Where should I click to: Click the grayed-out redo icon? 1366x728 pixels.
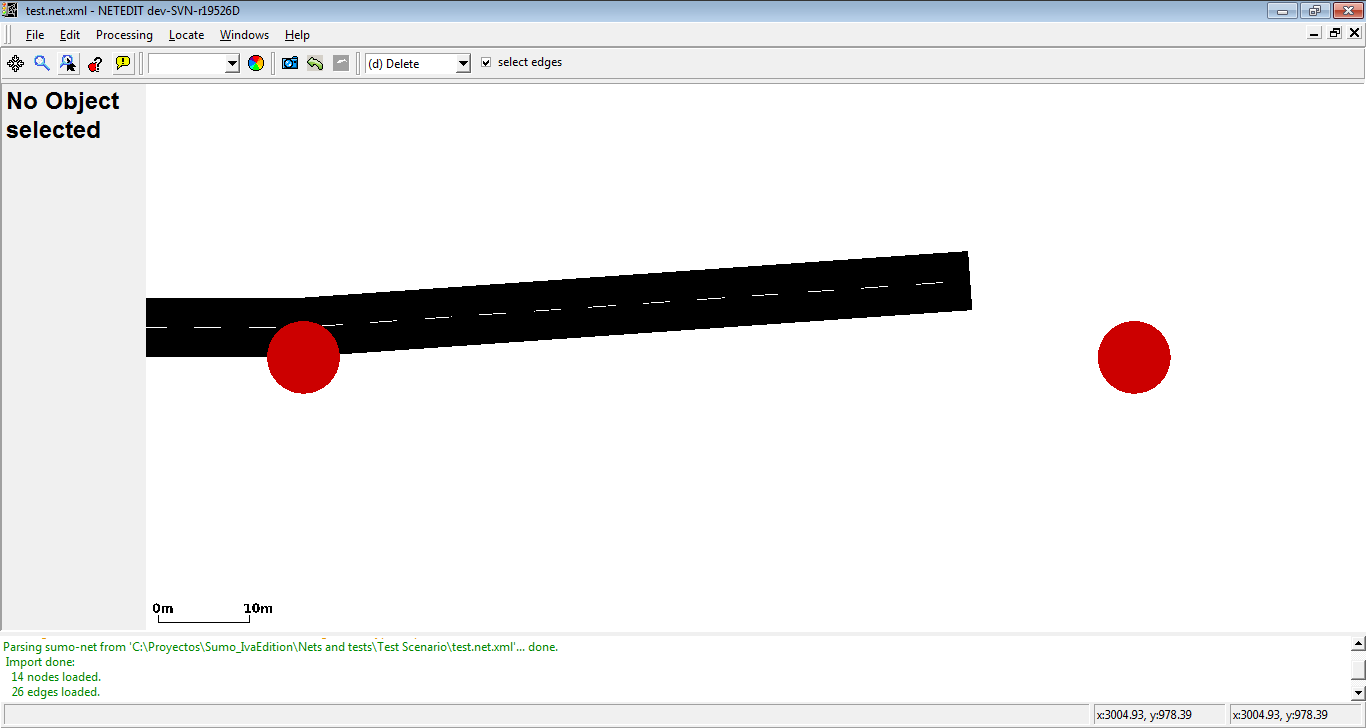tap(341, 63)
